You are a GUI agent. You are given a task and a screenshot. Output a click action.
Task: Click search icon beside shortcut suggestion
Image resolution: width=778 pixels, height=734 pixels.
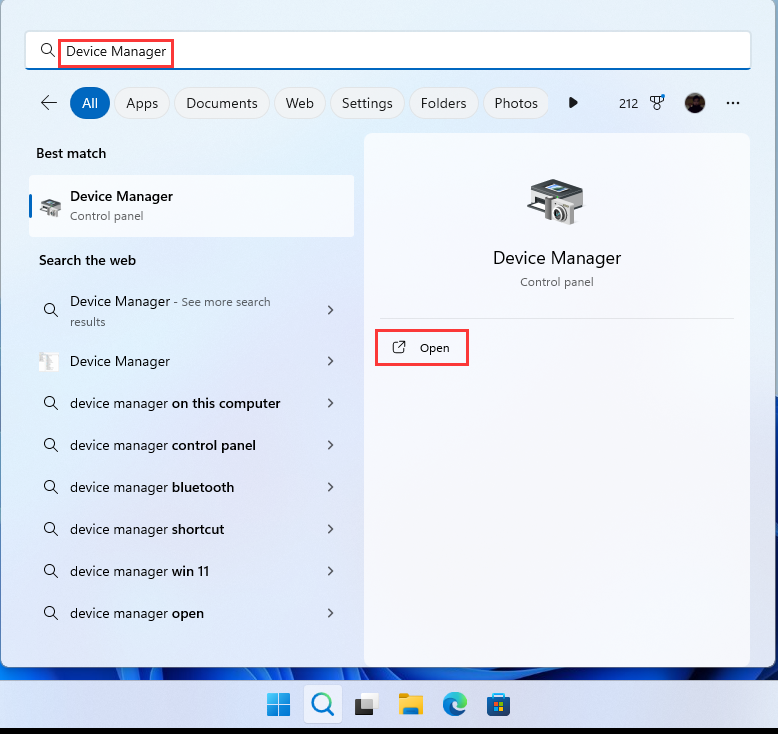51,529
